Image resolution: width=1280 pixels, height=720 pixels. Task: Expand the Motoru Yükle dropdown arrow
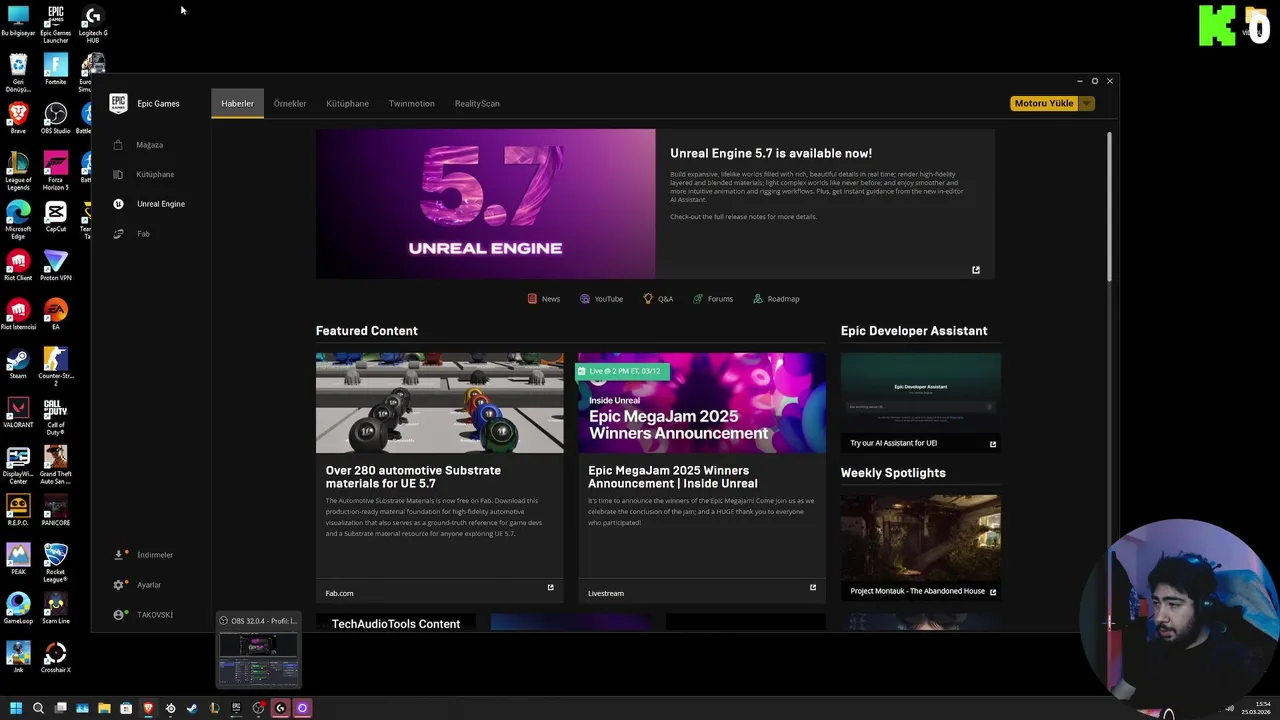[1086, 104]
